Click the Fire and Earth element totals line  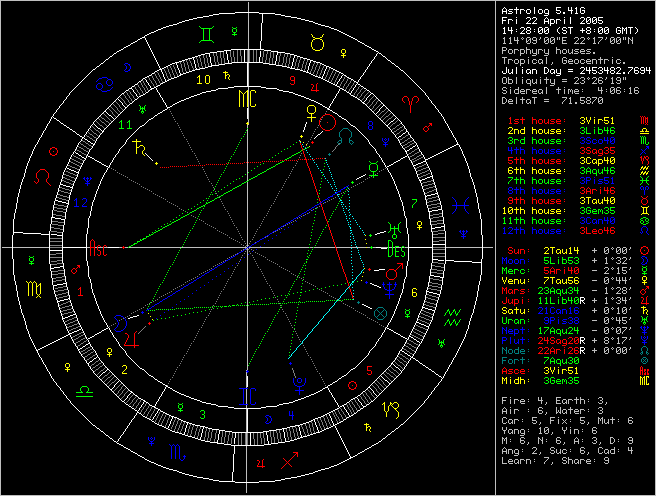point(550,400)
